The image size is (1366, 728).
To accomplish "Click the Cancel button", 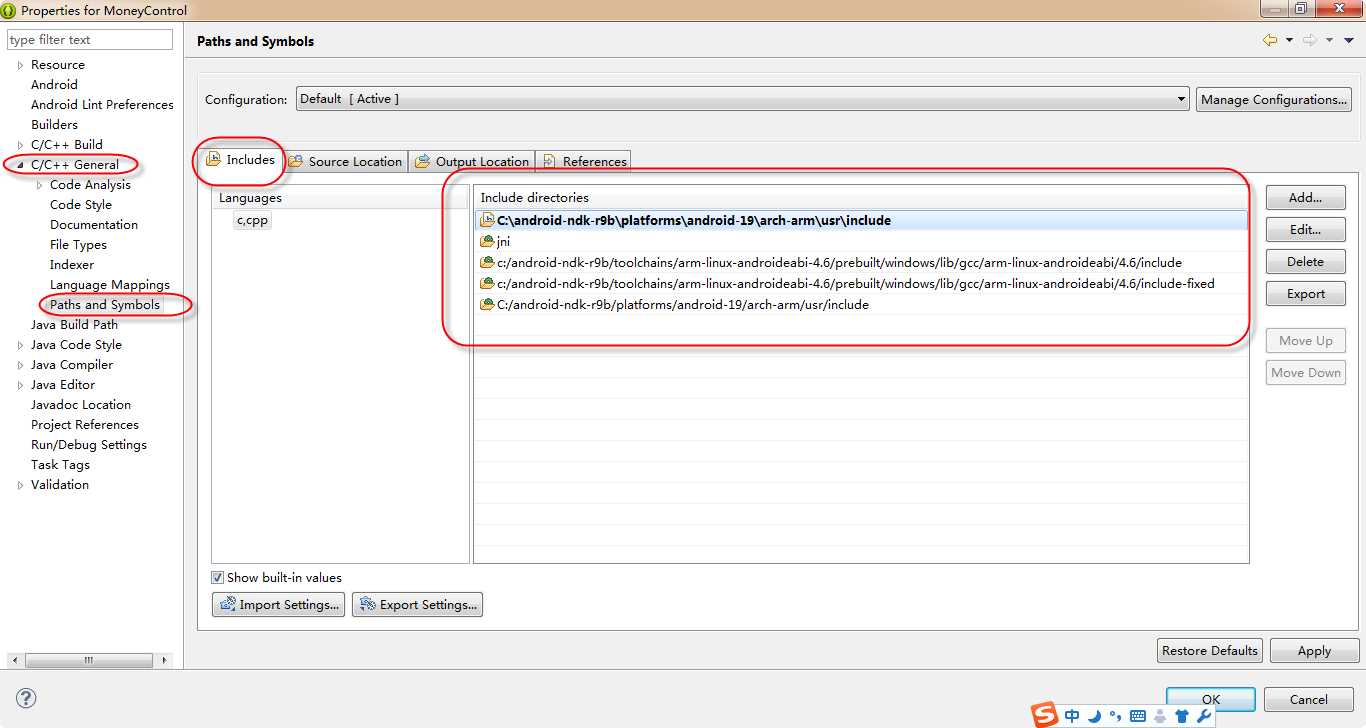I will pos(1308,699).
